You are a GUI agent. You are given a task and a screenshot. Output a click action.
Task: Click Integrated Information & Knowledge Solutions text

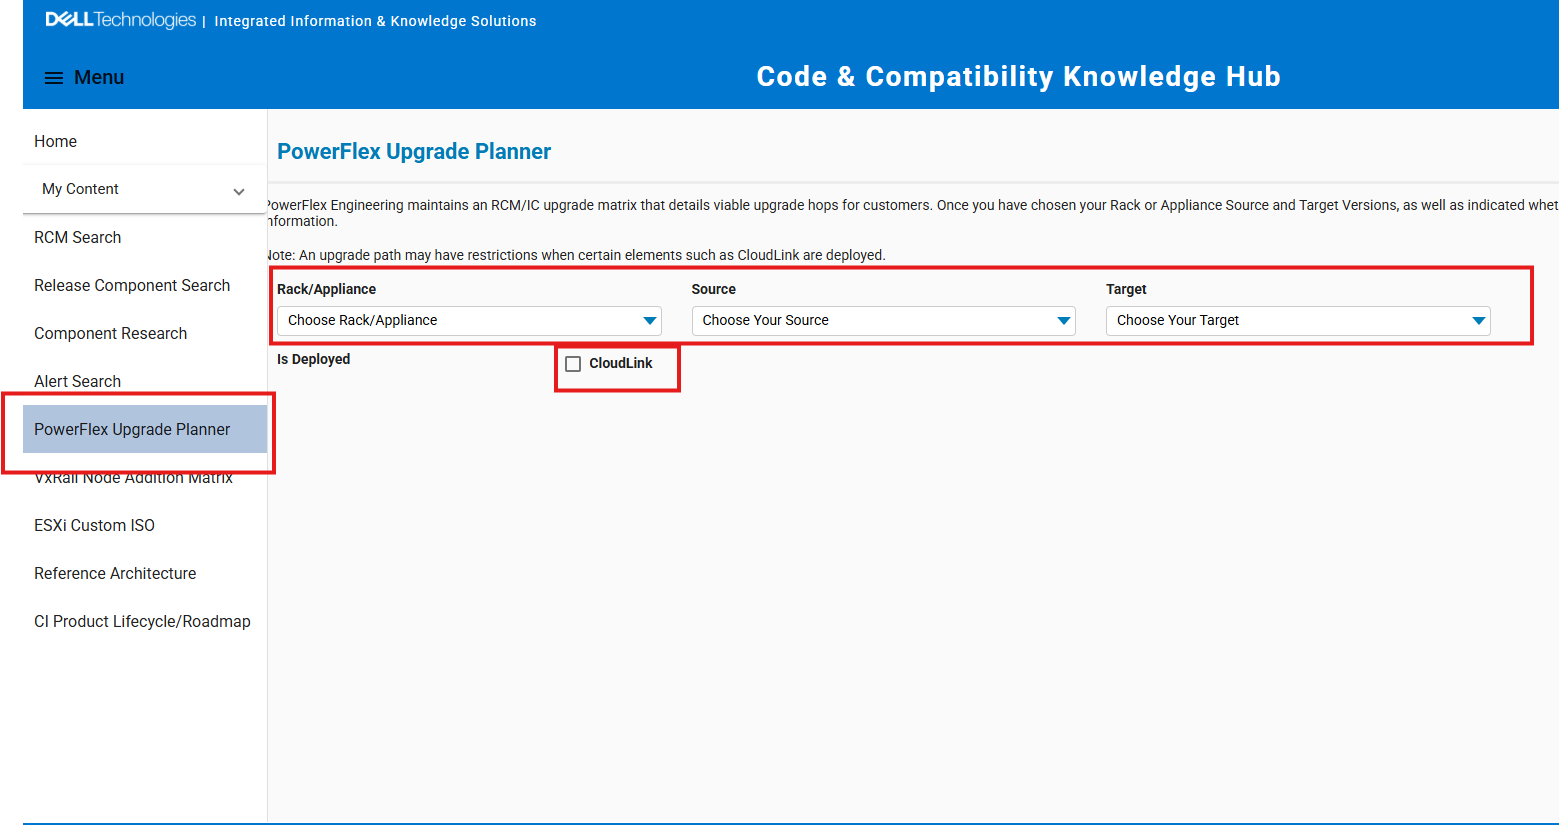click(x=375, y=21)
